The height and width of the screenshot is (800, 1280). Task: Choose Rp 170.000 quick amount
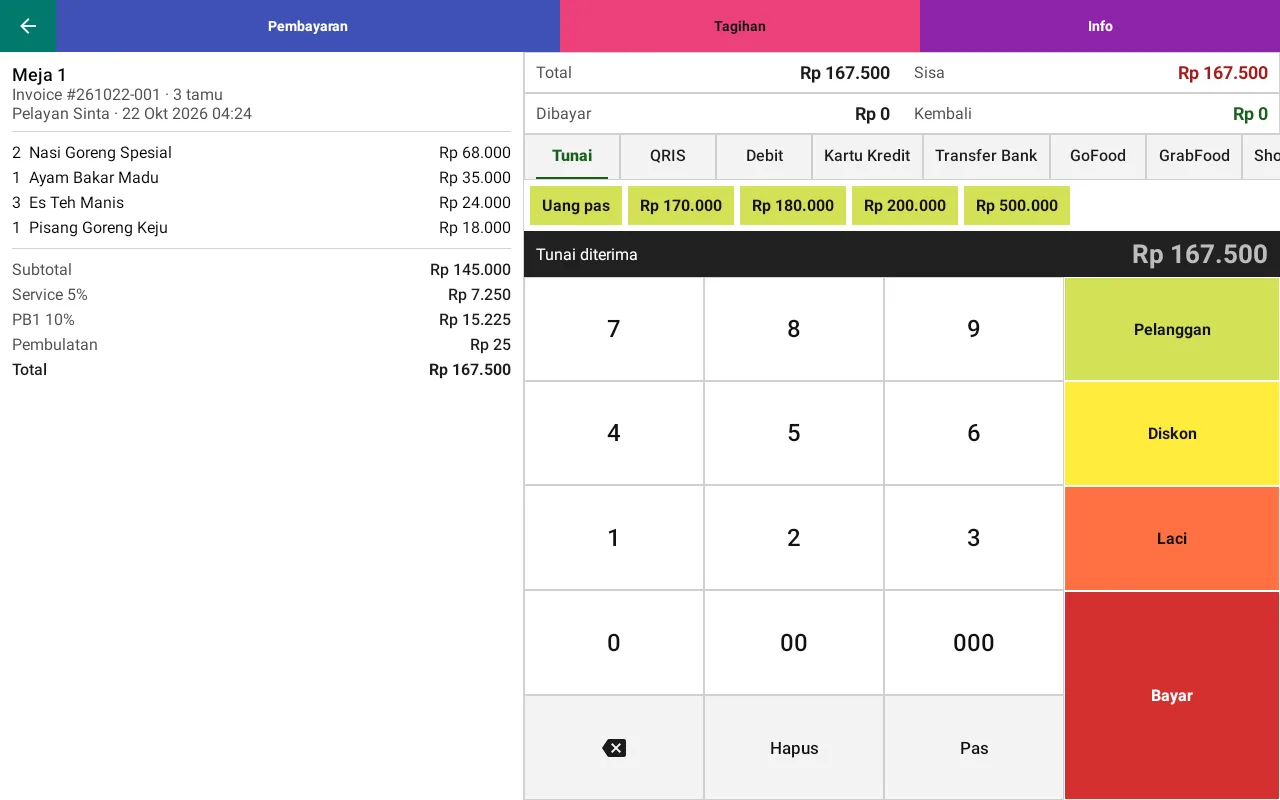(x=681, y=205)
